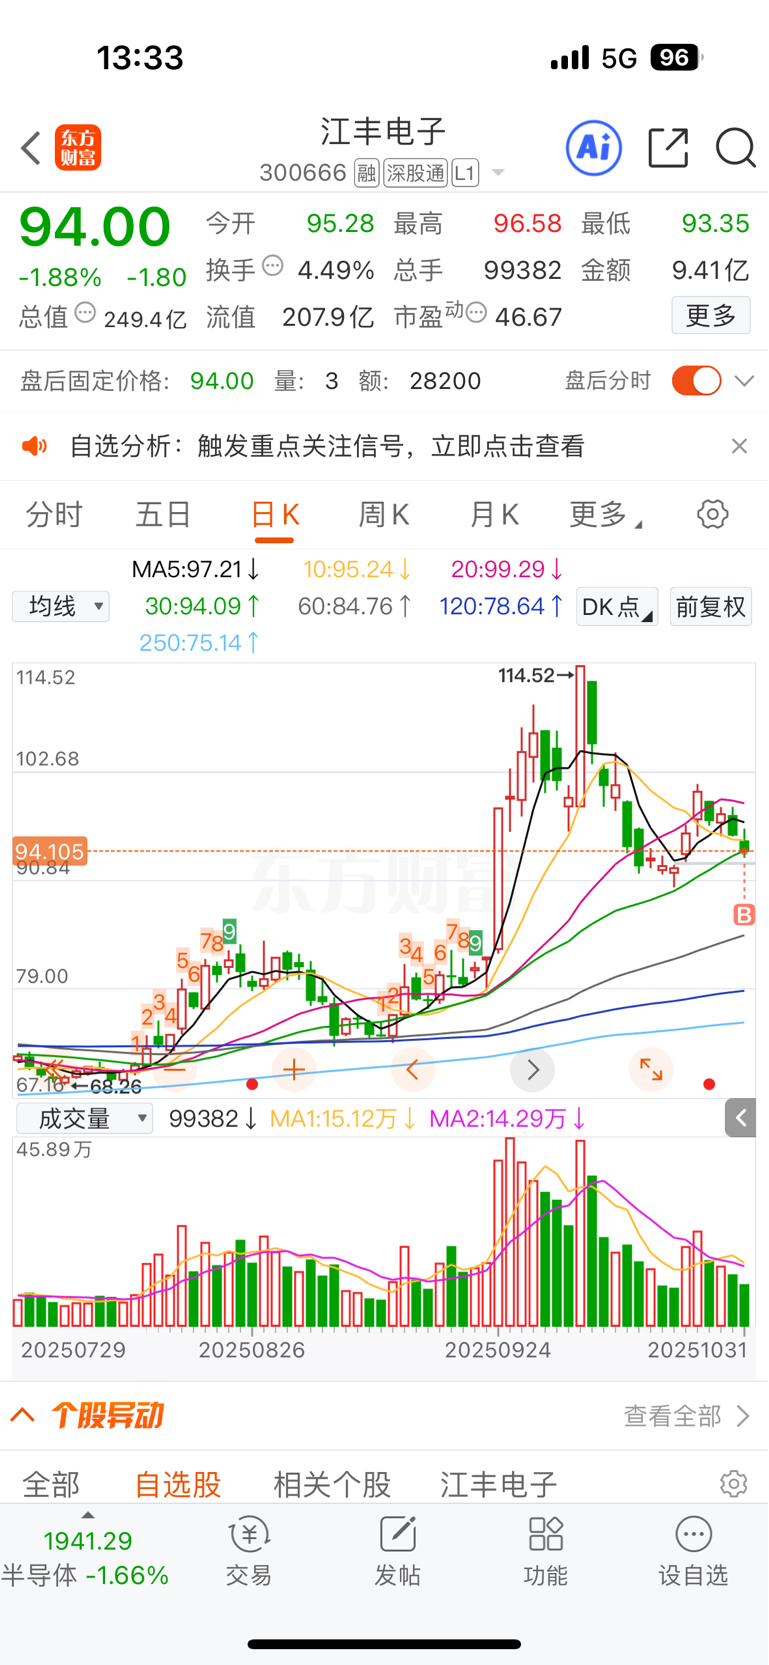
Task: Expand chart to fullscreen icon
Action: pos(651,1070)
